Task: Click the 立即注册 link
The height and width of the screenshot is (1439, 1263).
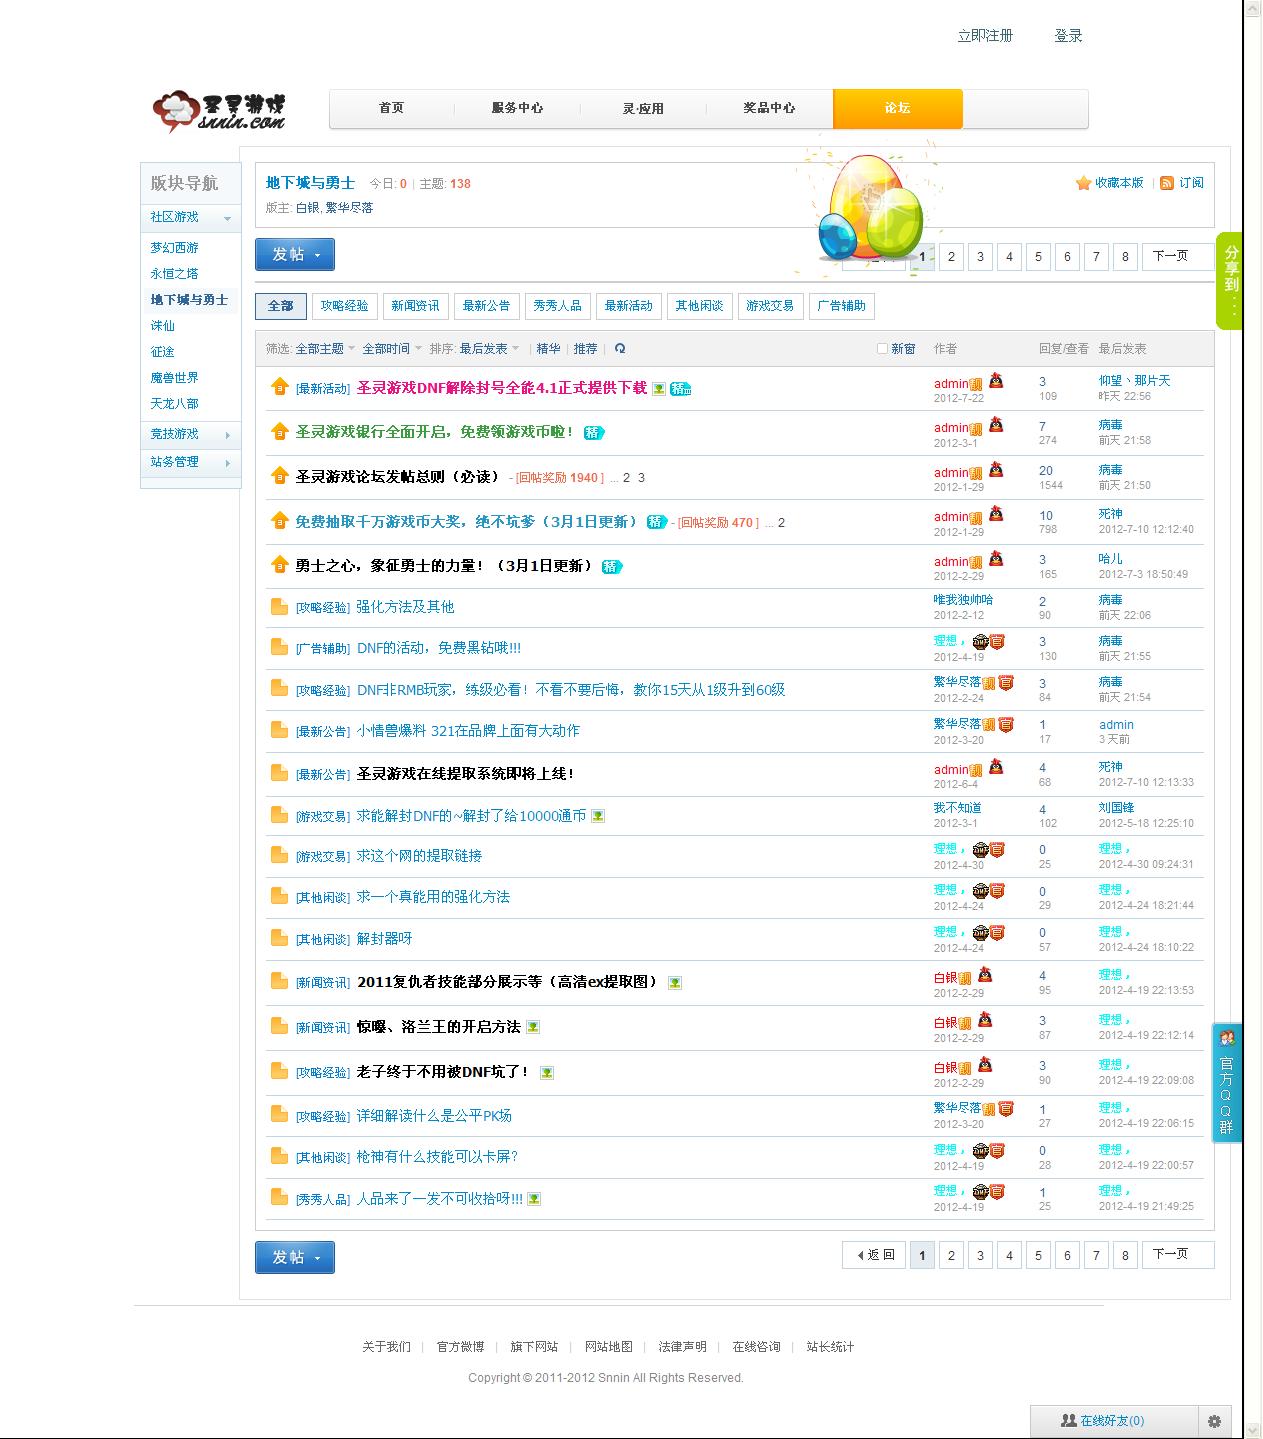Action: point(985,36)
